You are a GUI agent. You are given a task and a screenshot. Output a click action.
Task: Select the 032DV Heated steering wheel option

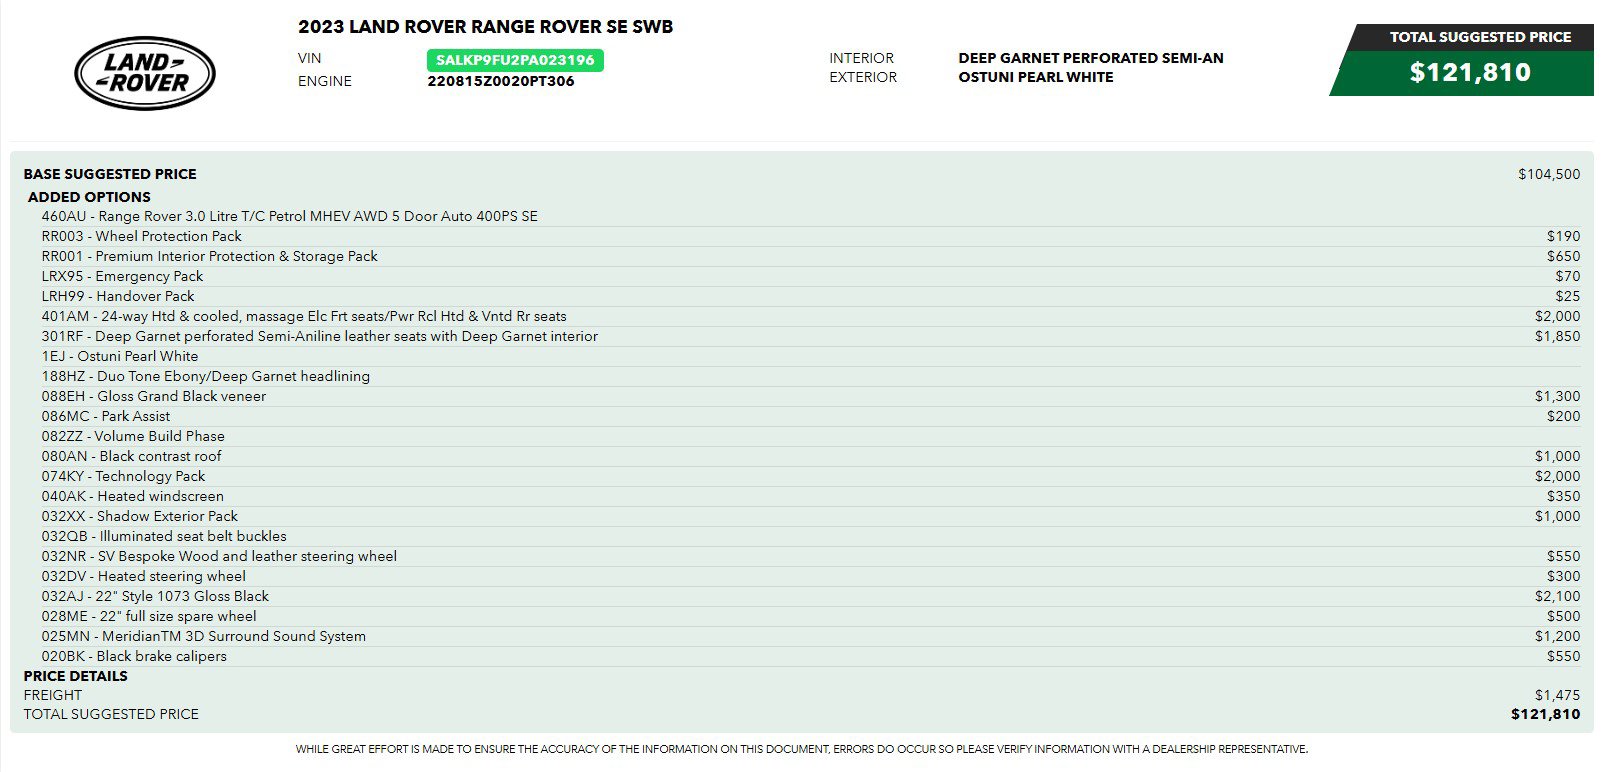pyautogui.click(x=811, y=576)
